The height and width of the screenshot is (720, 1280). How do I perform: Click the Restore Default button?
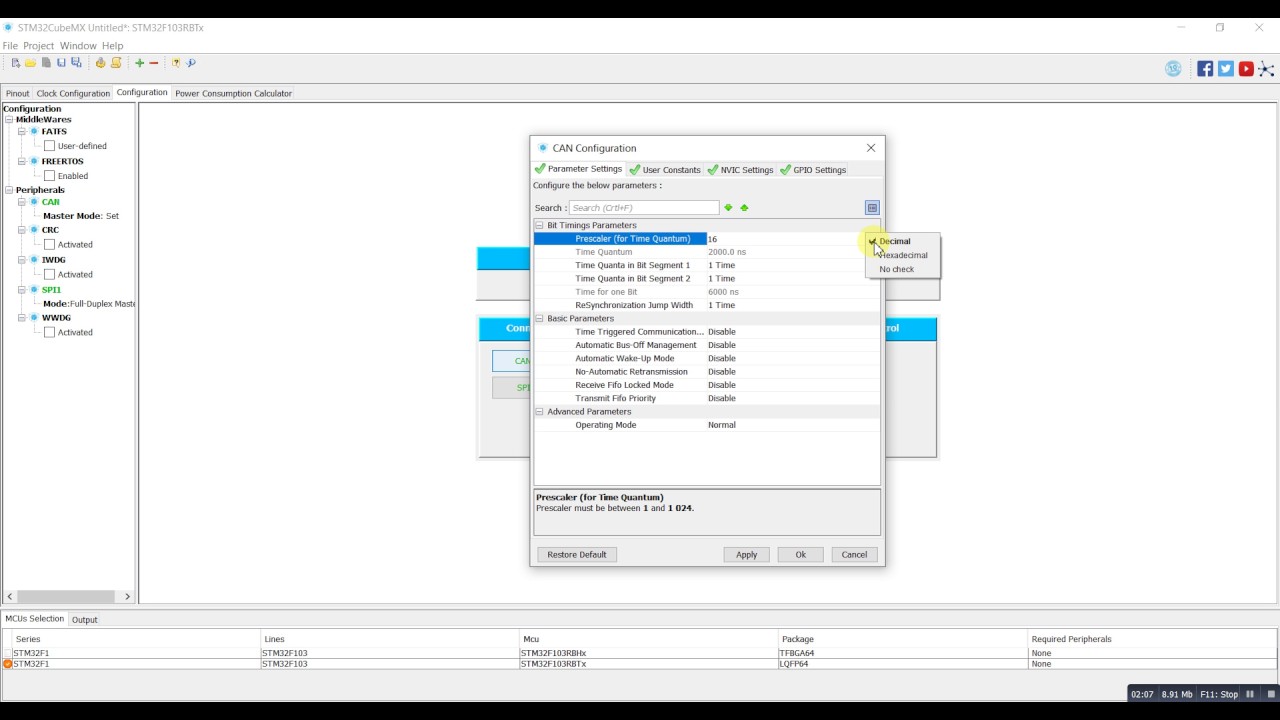coord(577,554)
